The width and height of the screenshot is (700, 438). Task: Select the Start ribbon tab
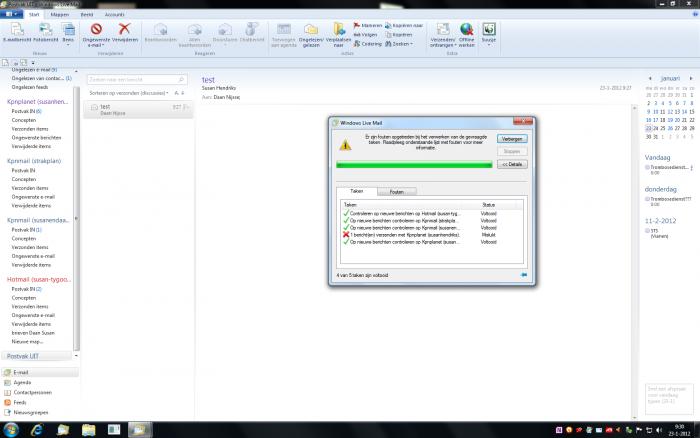[34, 15]
